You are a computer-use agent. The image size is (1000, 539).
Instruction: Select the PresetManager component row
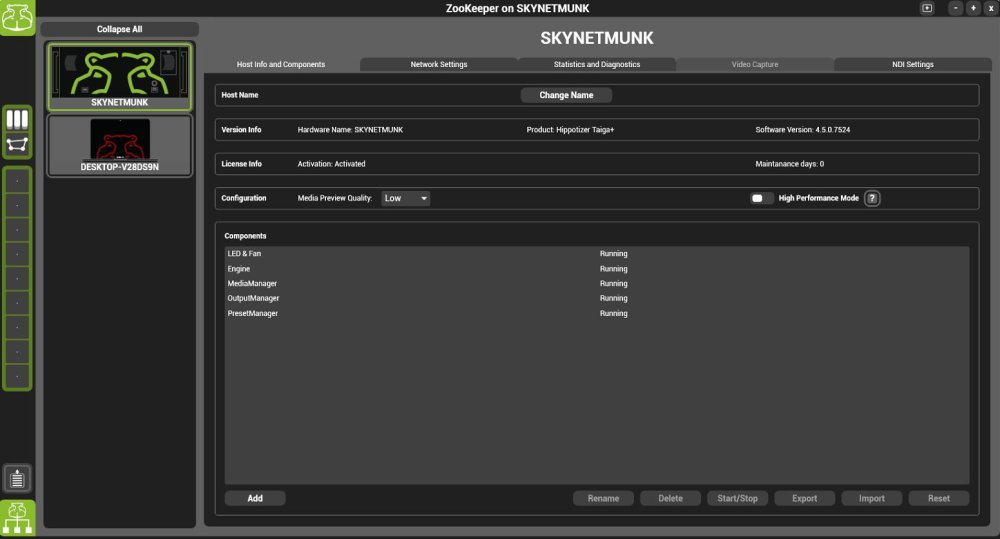pos(597,313)
